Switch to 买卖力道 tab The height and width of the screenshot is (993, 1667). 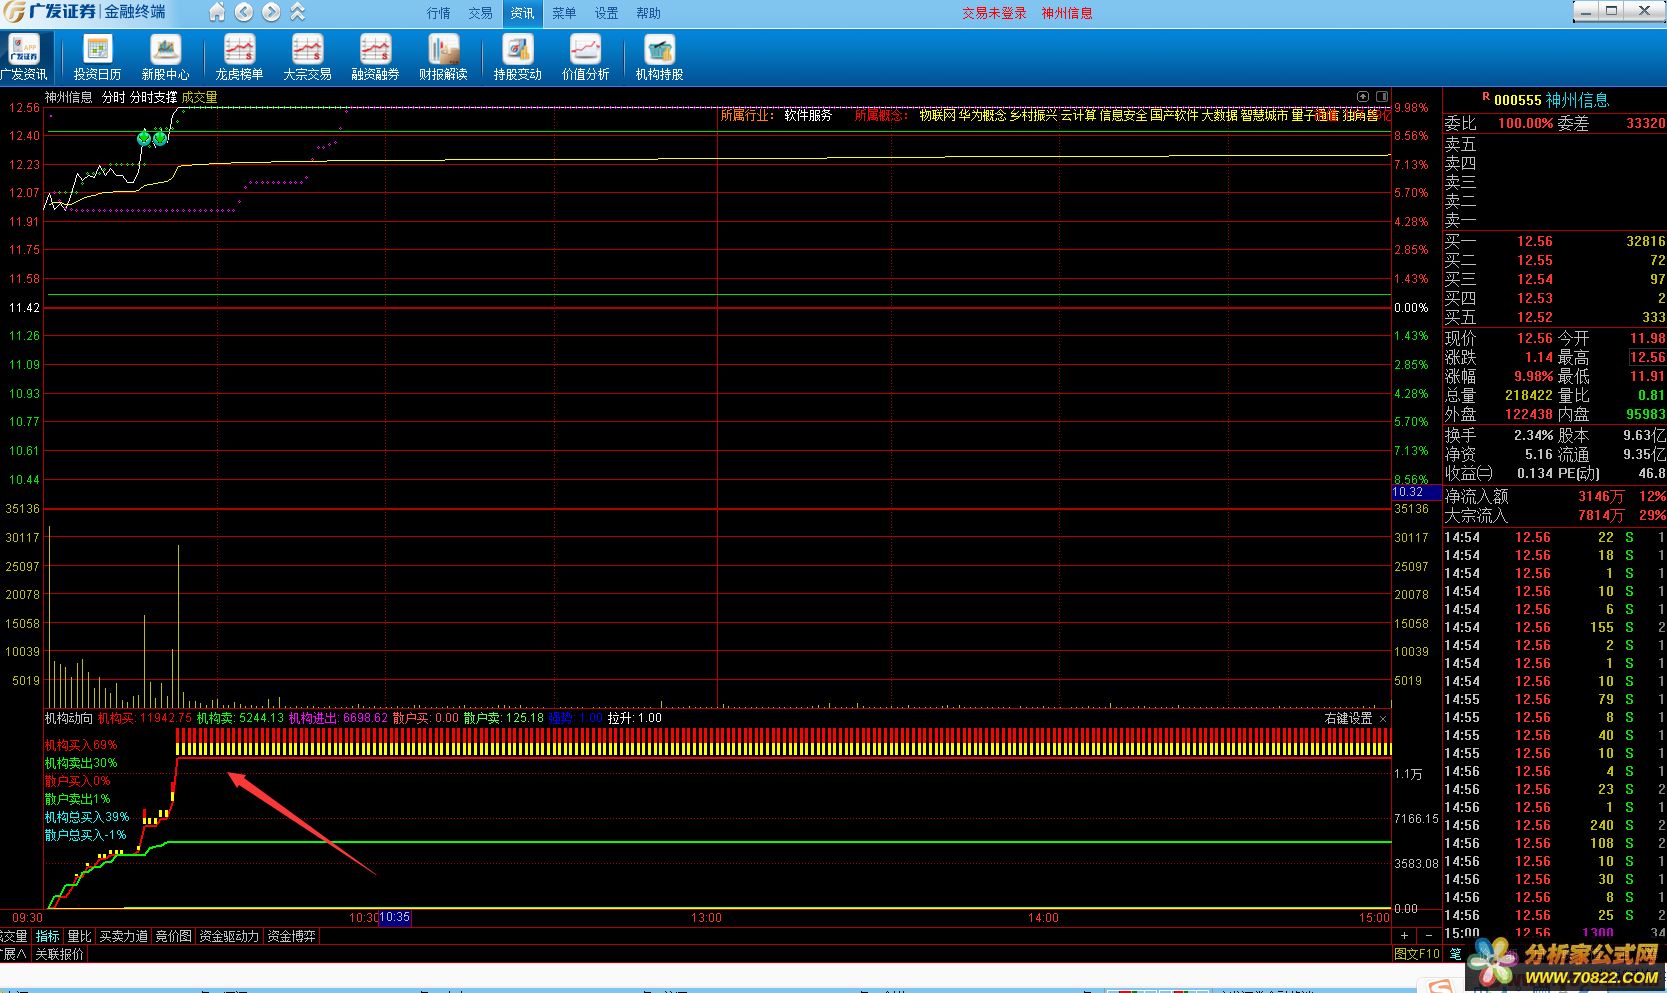pos(124,936)
